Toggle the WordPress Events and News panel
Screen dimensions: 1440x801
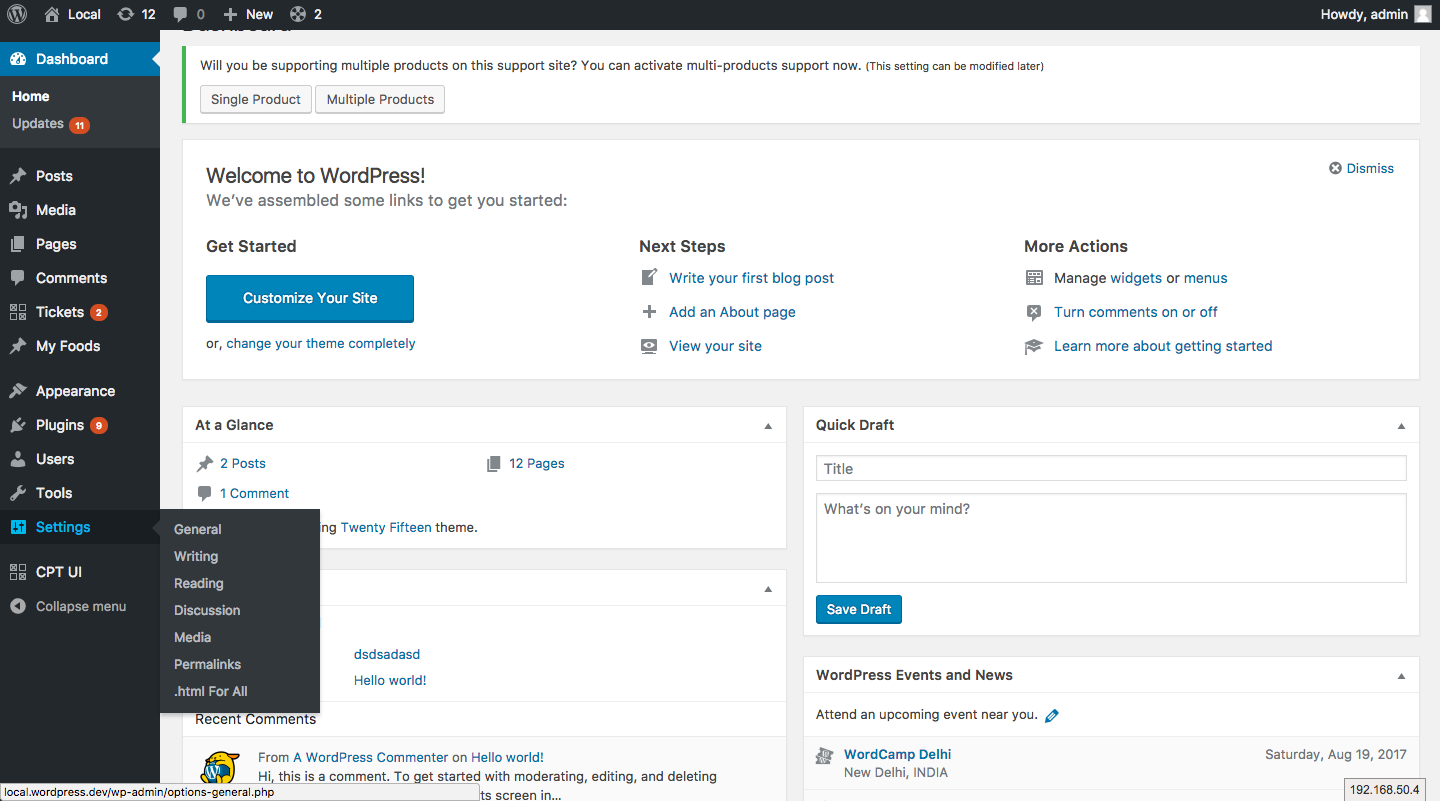(x=1401, y=676)
